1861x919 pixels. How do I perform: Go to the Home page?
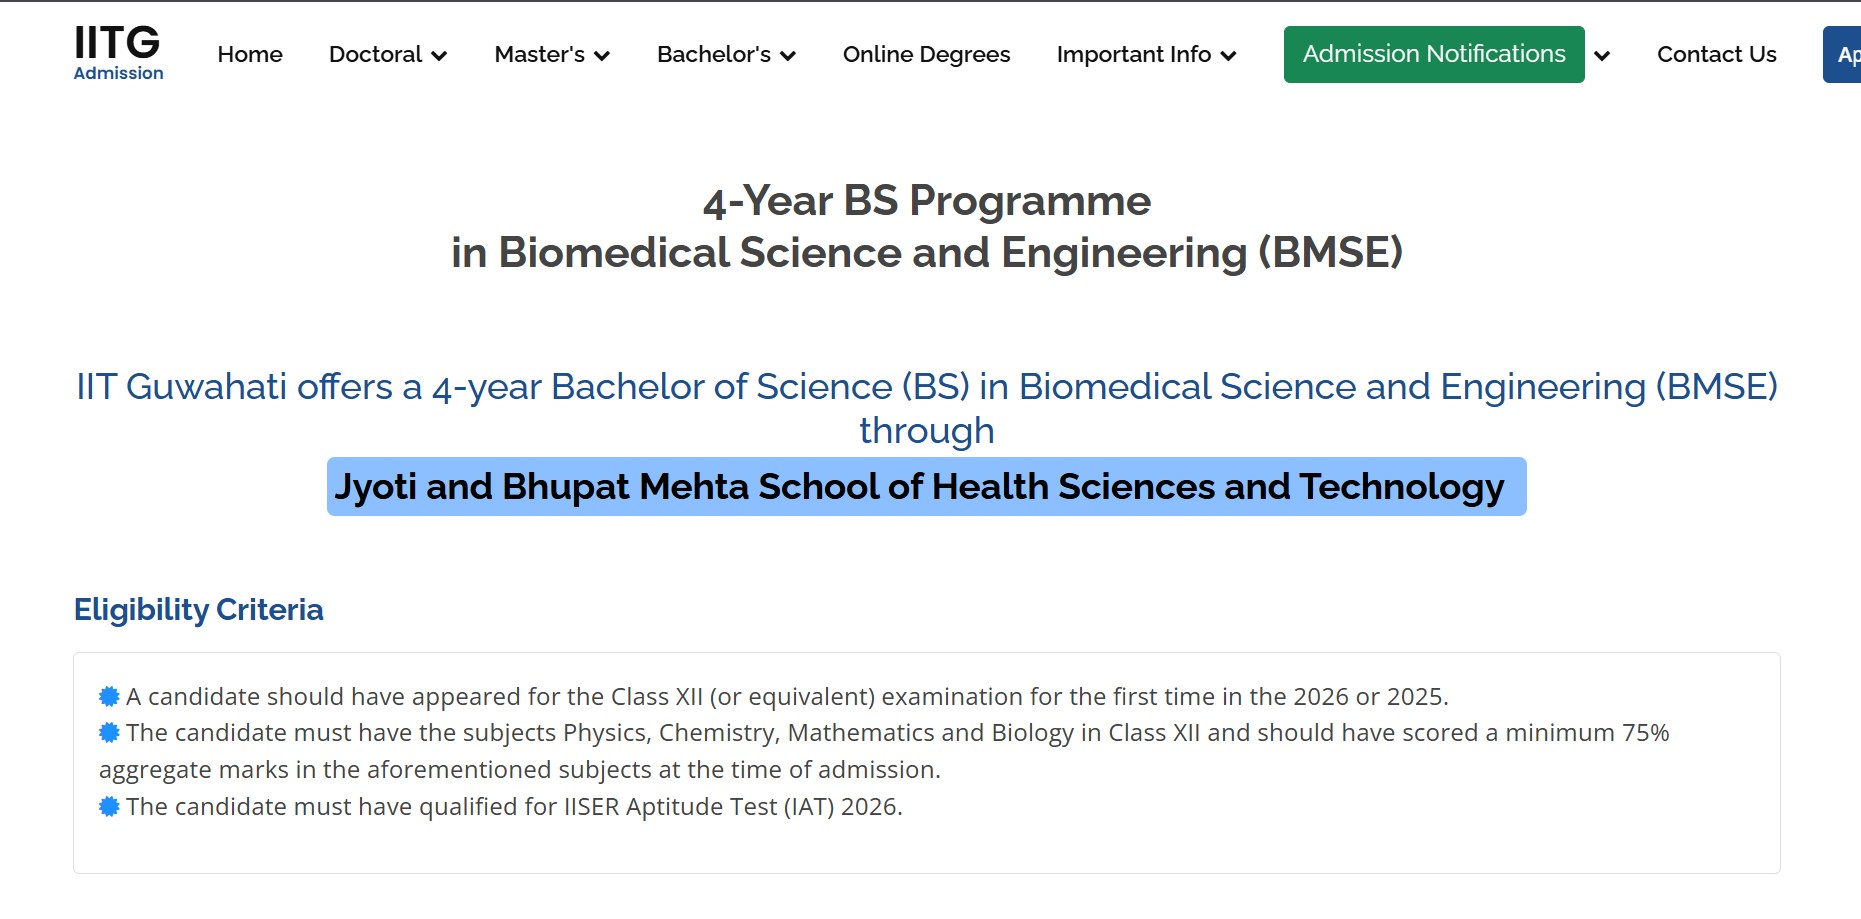click(250, 55)
